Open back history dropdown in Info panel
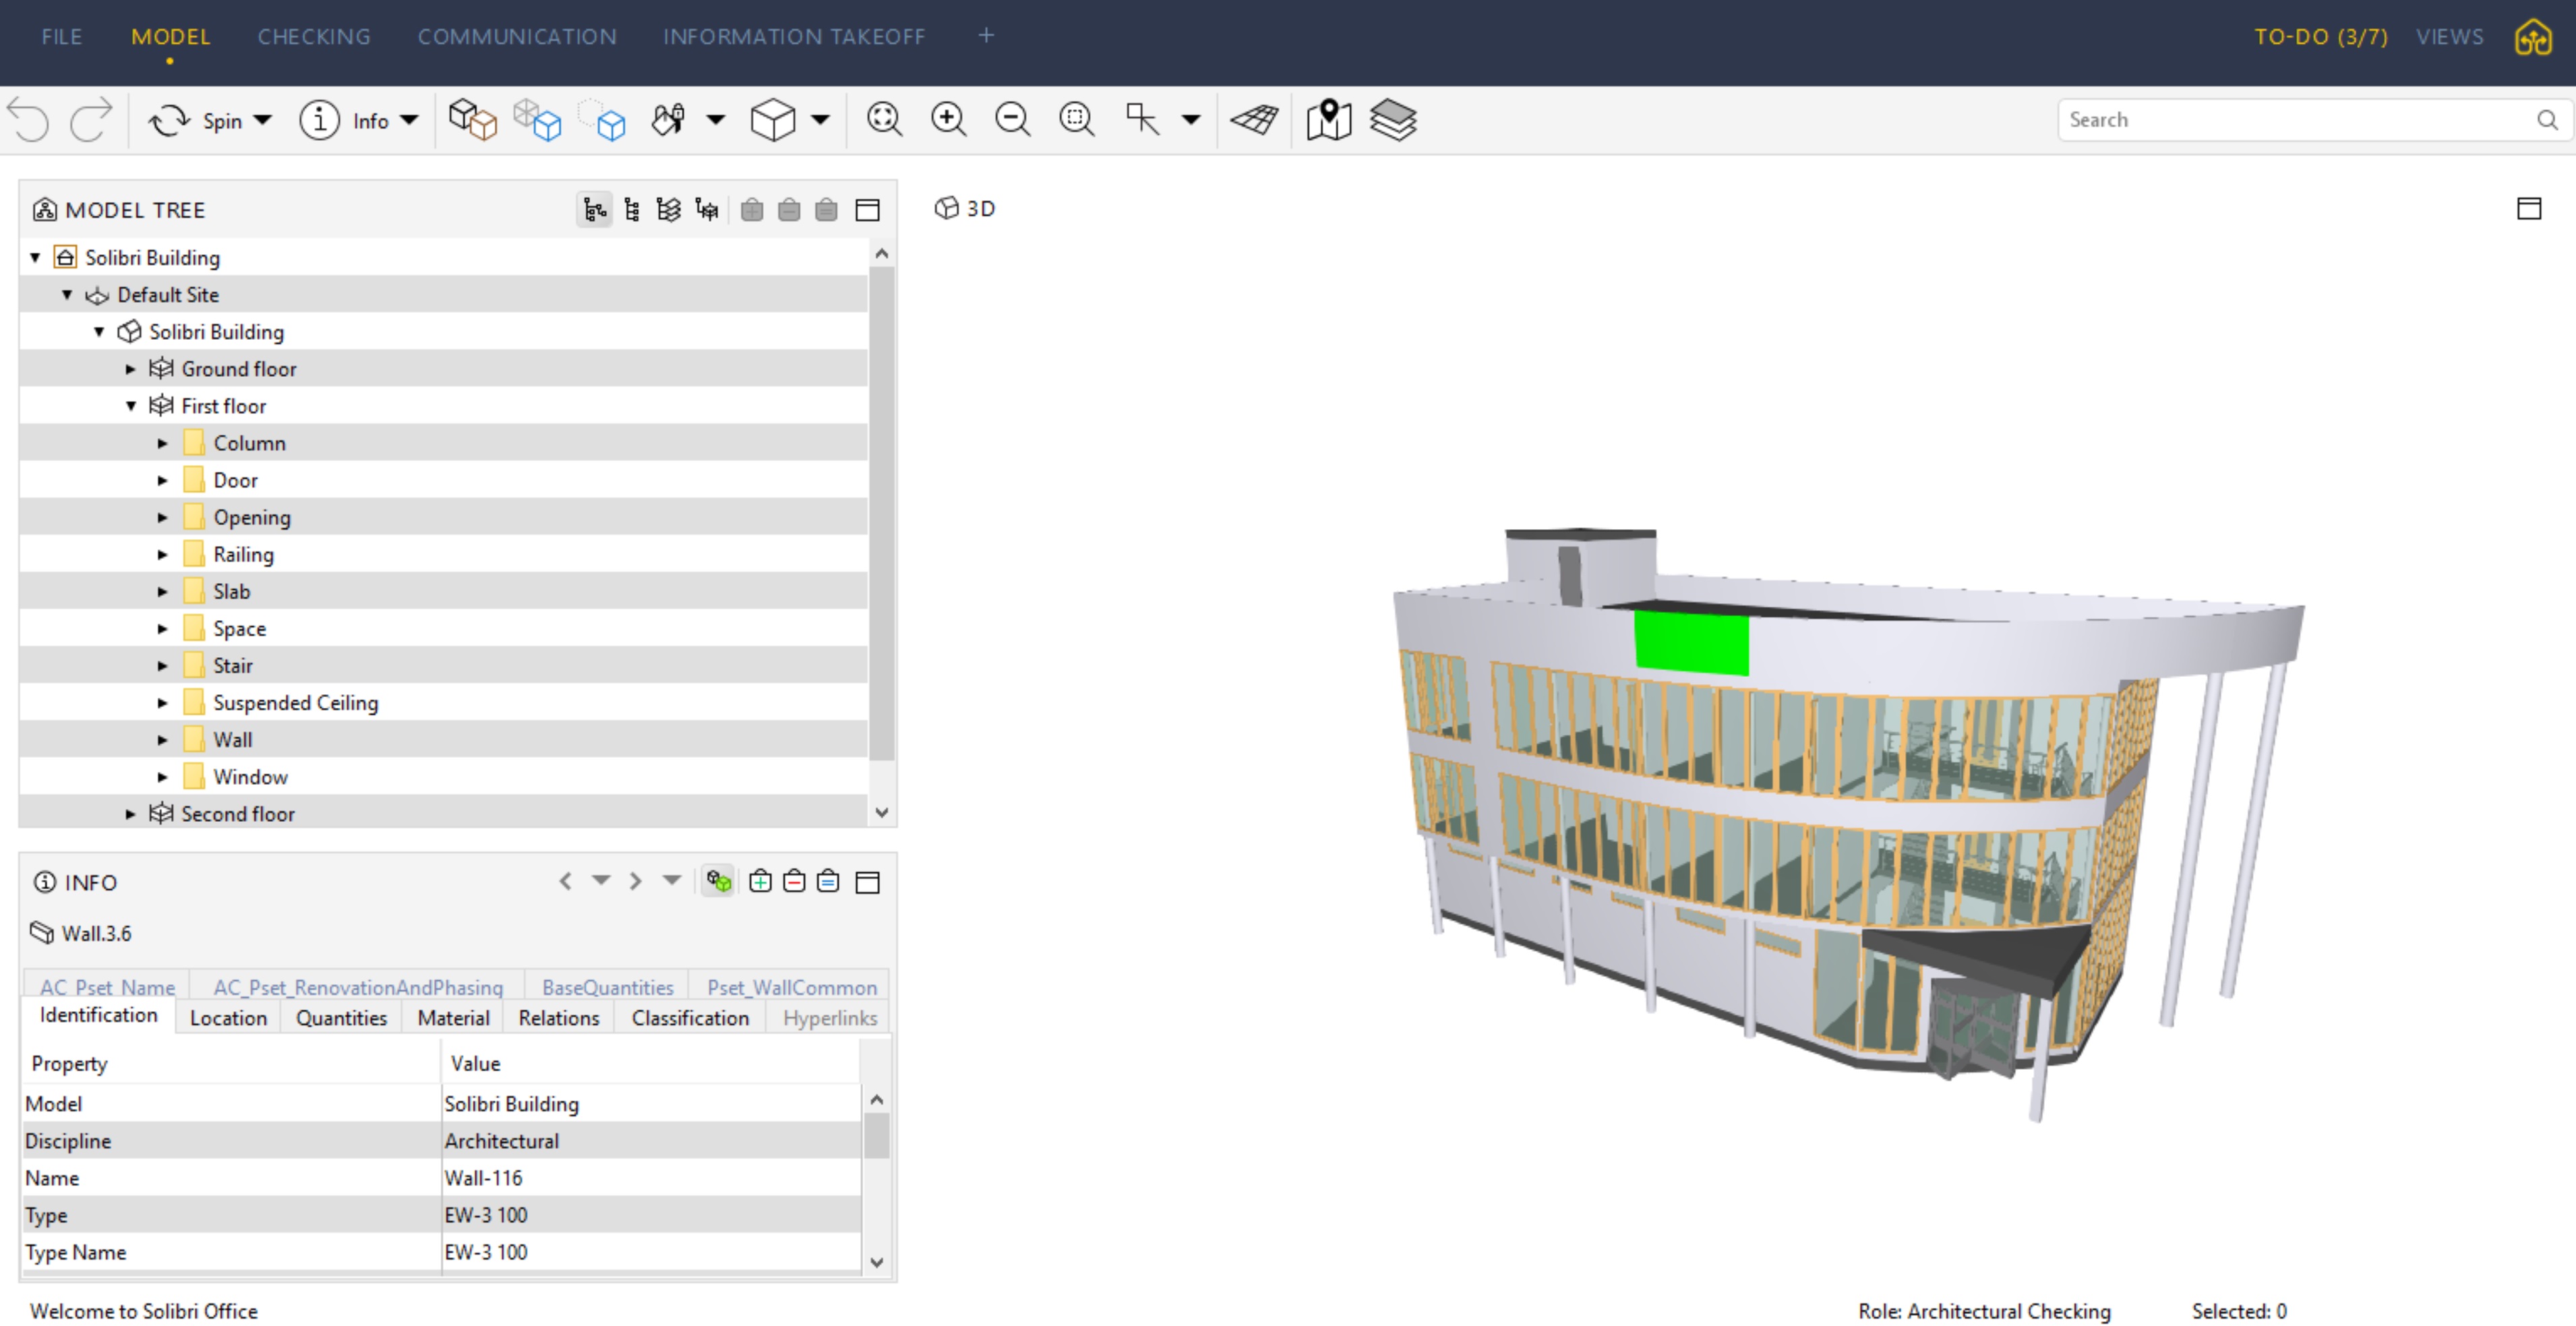 pos(600,881)
